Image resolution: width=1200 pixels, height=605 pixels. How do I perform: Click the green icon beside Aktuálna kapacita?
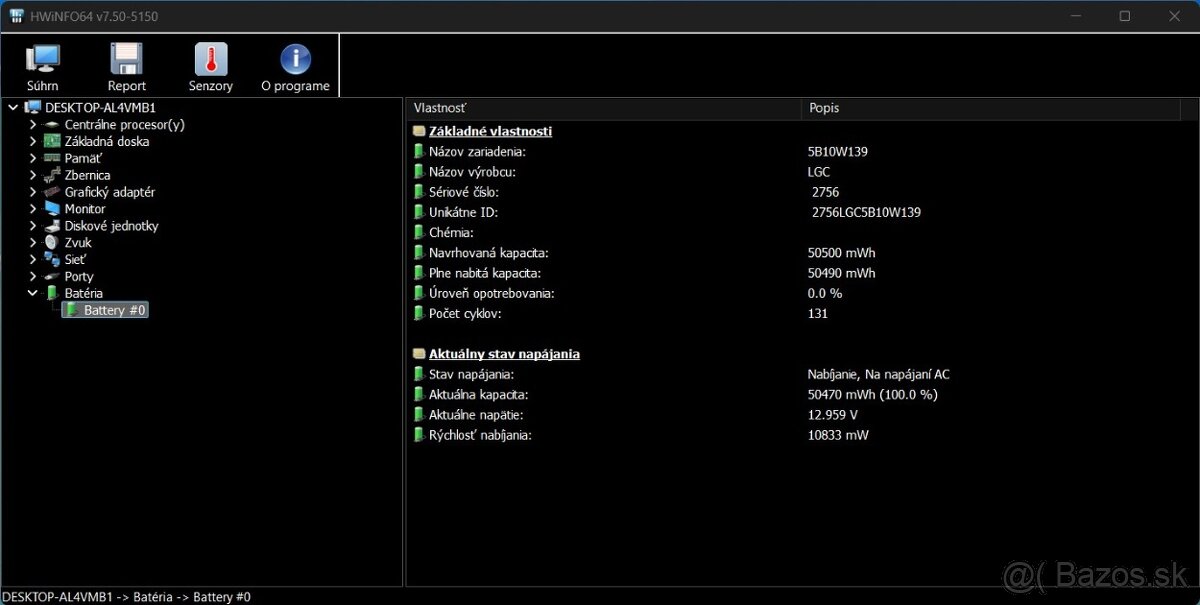click(418, 394)
